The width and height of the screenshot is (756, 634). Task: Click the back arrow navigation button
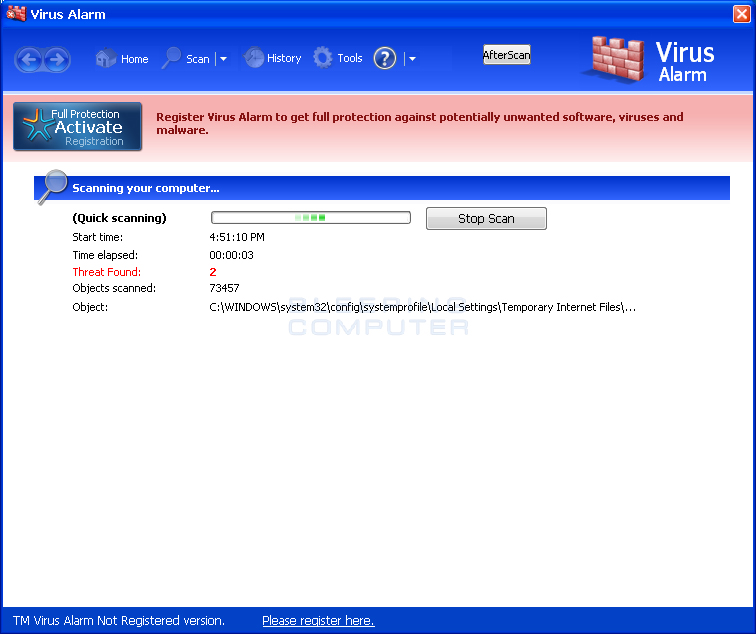point(28,60)
